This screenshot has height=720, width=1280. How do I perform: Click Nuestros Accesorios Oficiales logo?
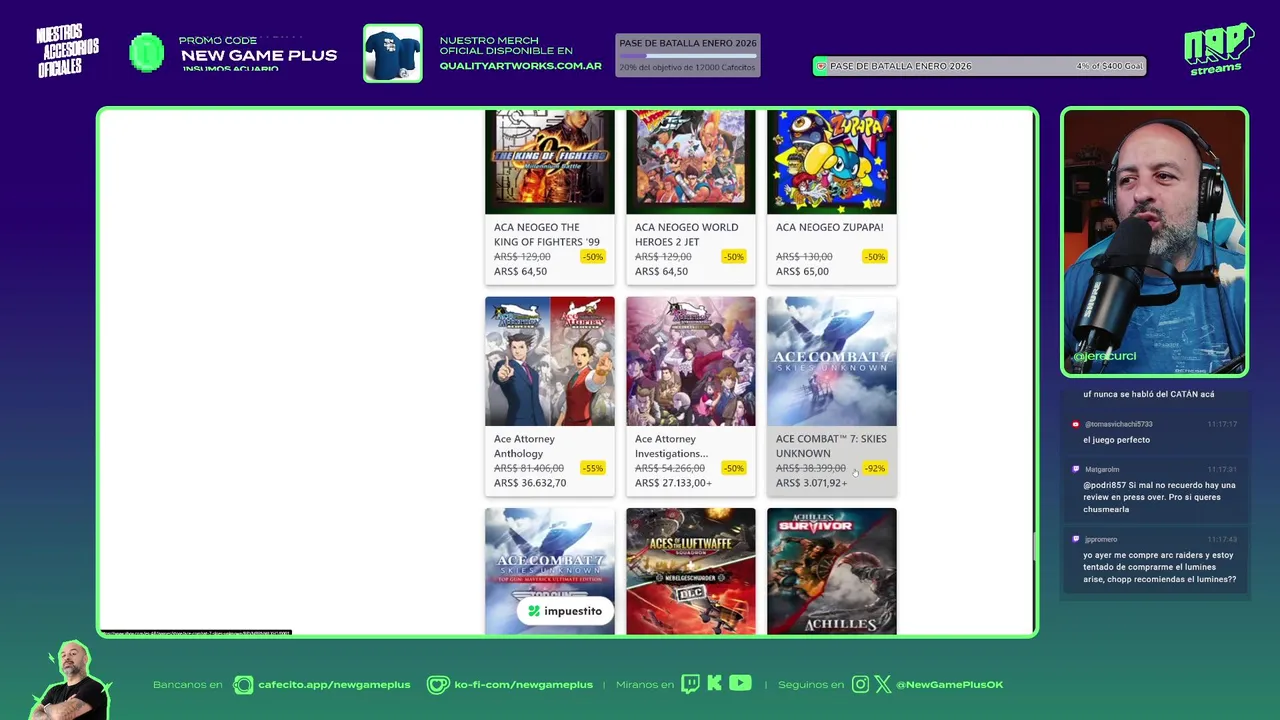(68, 51)
